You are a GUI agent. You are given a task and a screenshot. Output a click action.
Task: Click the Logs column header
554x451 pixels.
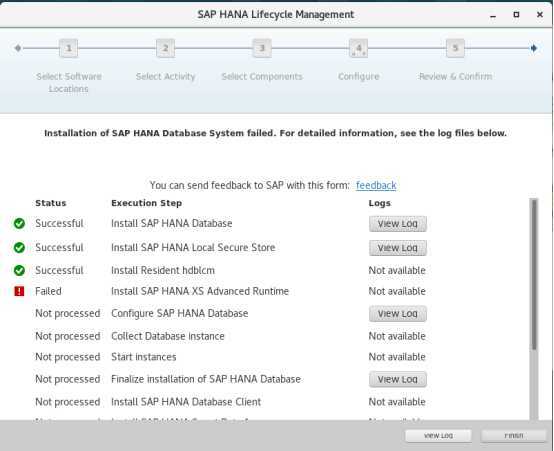coord(379,203)
